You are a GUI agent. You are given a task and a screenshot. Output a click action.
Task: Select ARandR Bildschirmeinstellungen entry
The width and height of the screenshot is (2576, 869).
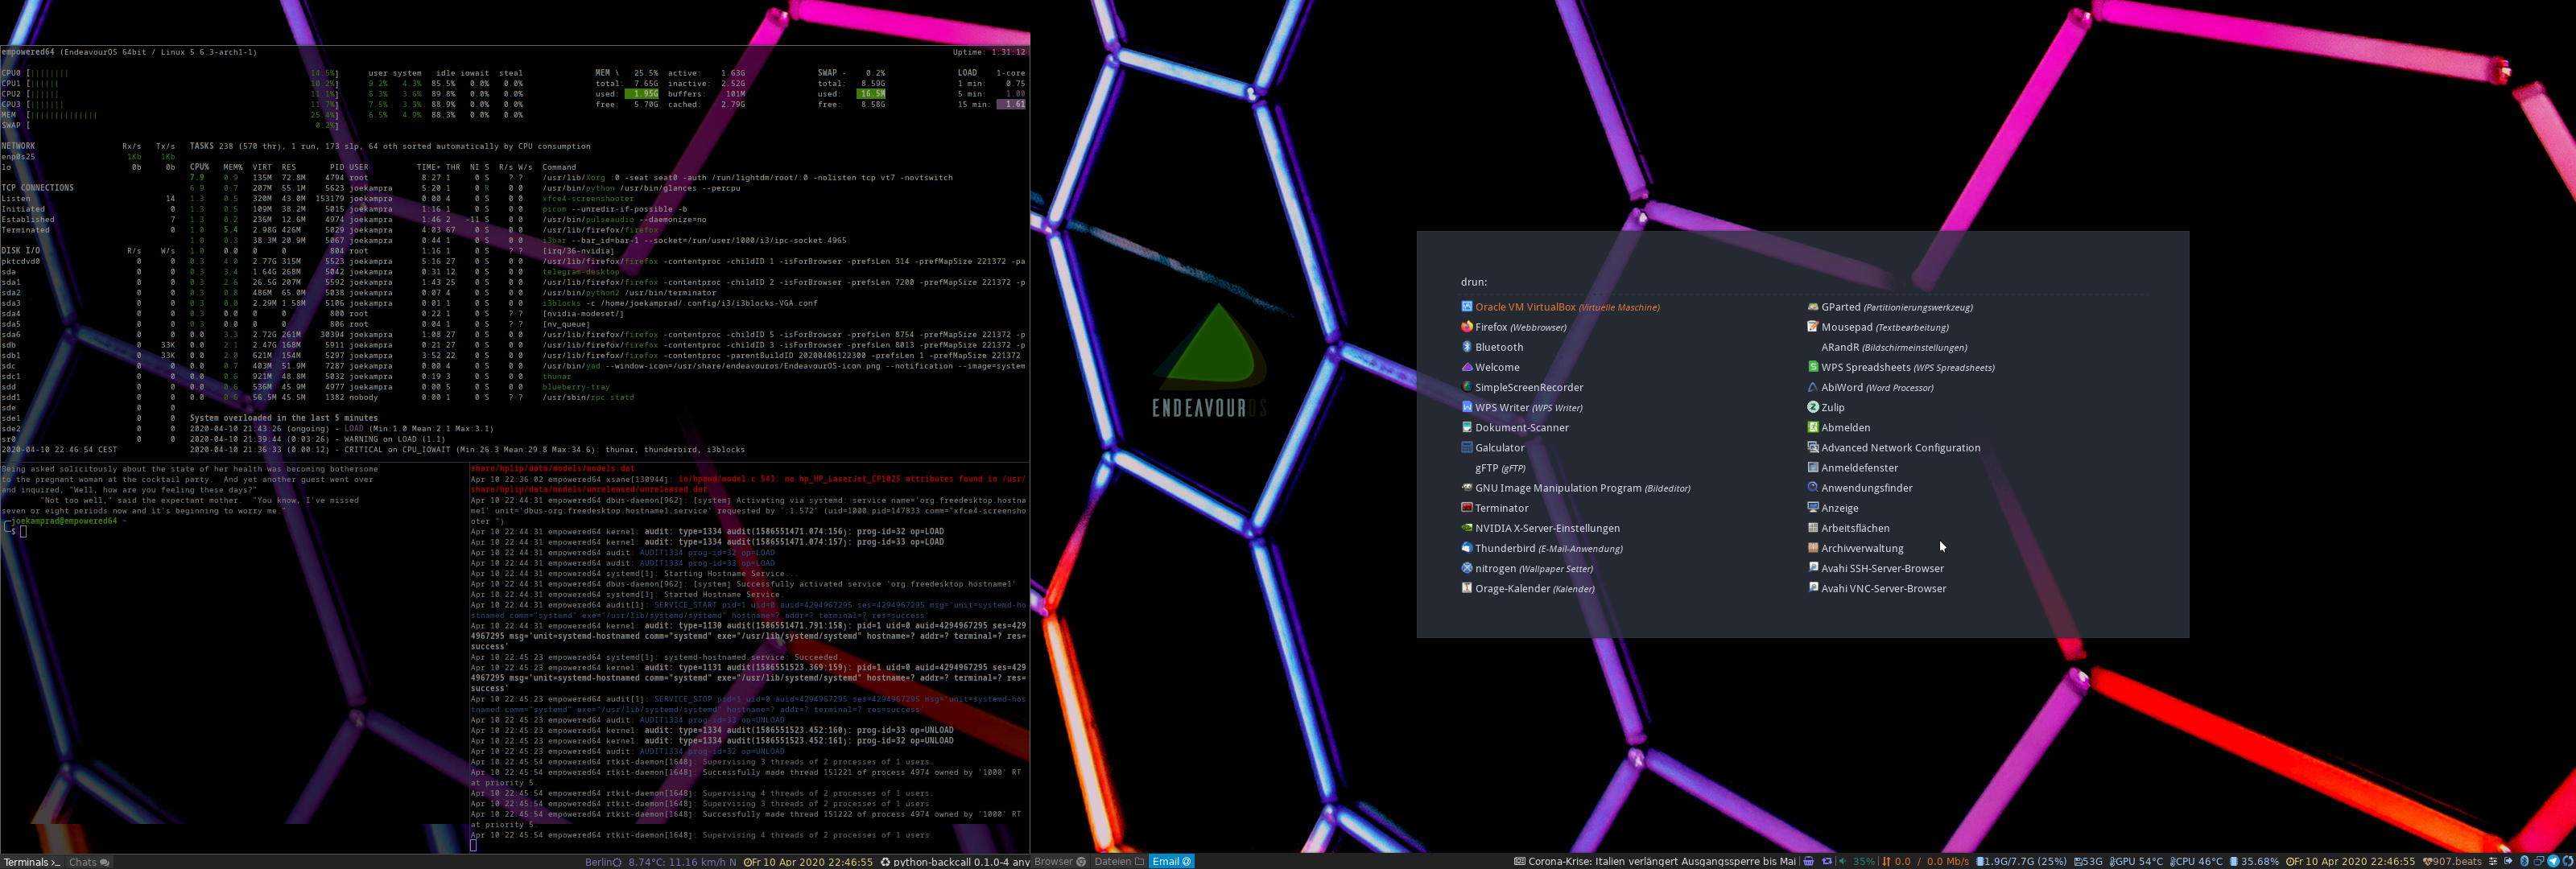coord(1893,347)
